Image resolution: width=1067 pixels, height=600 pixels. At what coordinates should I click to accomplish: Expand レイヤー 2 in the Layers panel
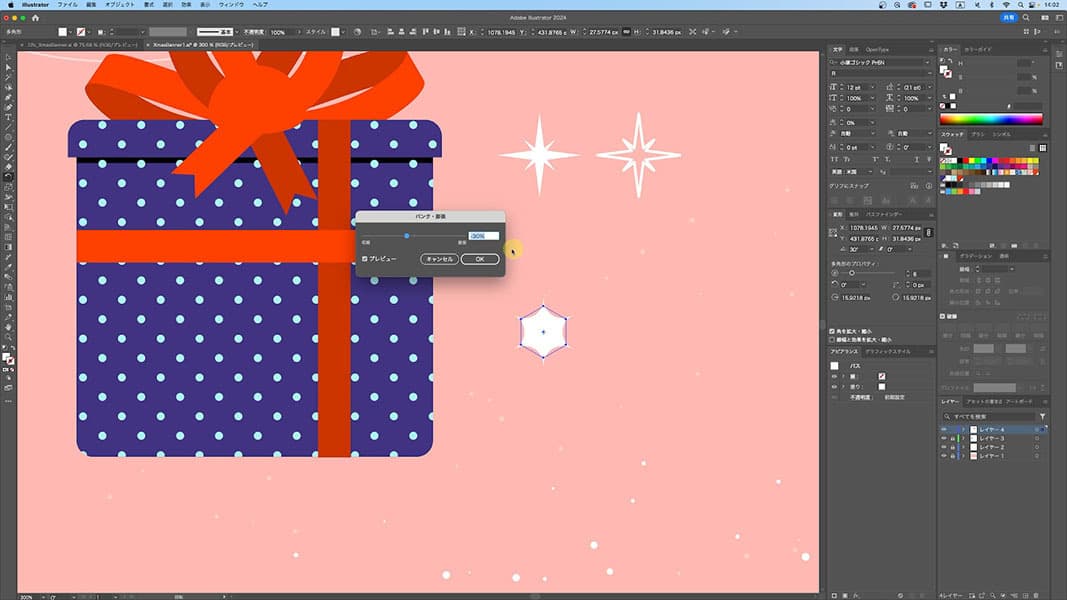point(963,447)
